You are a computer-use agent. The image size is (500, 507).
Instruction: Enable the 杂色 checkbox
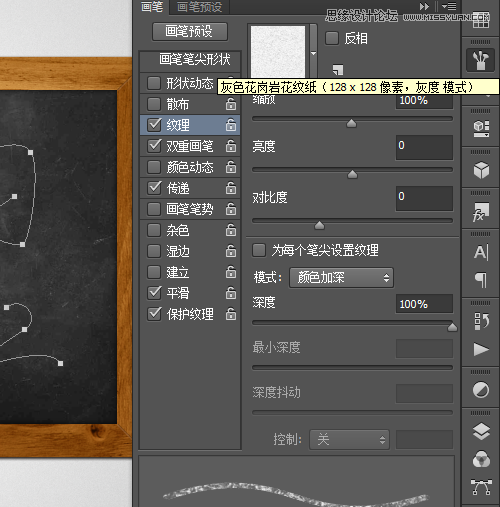(154, 230)
